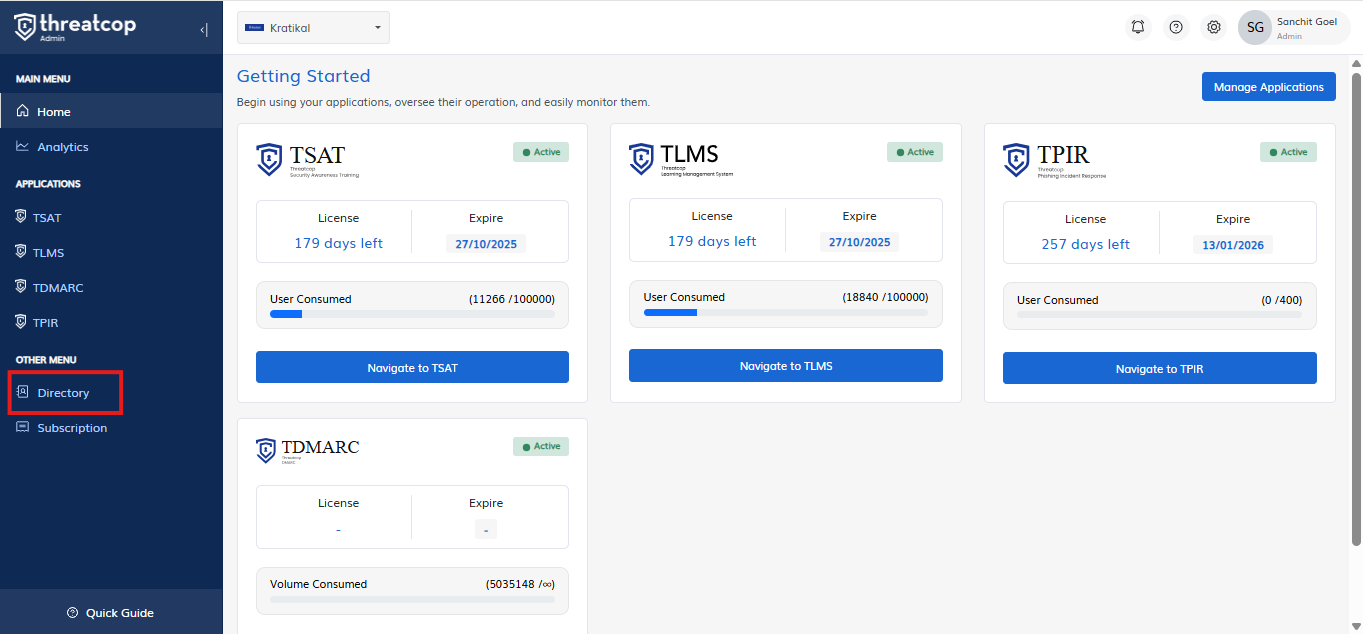Click the help question mark icon

(1176, 27)
